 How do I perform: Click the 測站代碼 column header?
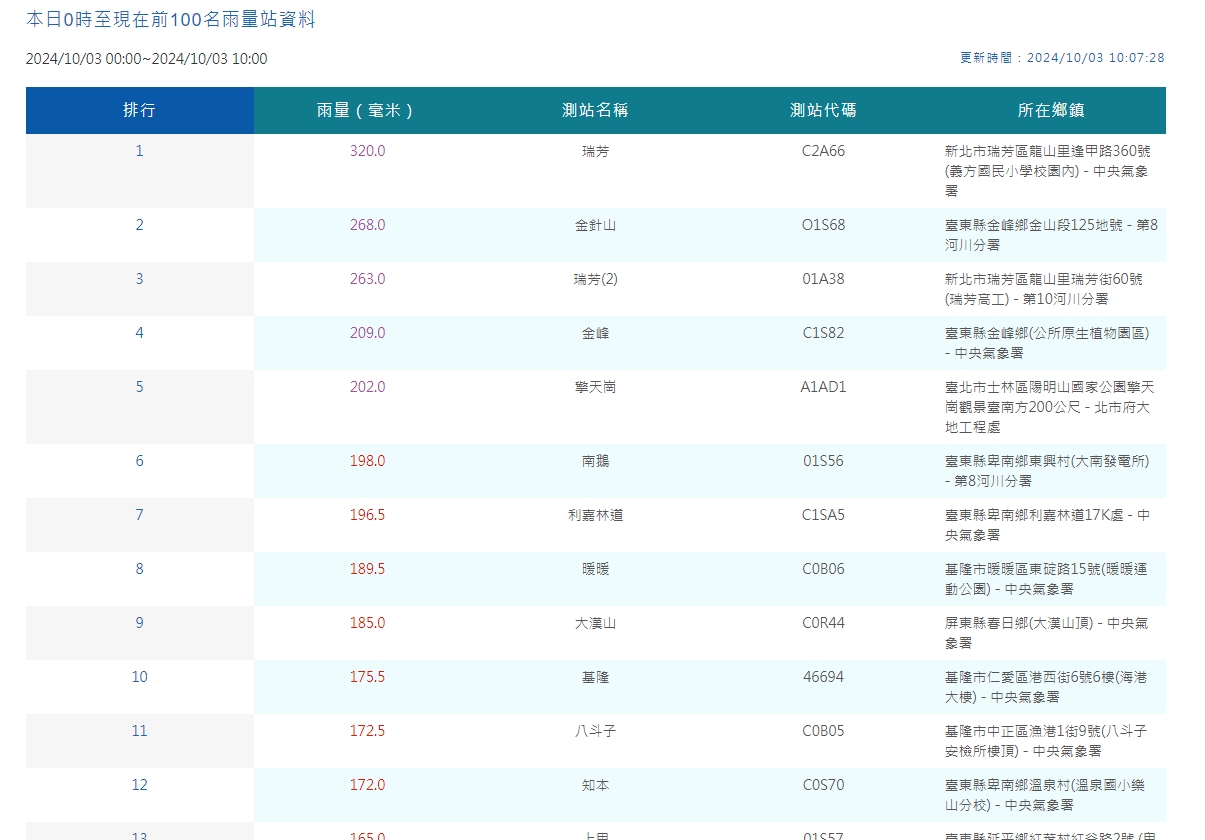823,111
